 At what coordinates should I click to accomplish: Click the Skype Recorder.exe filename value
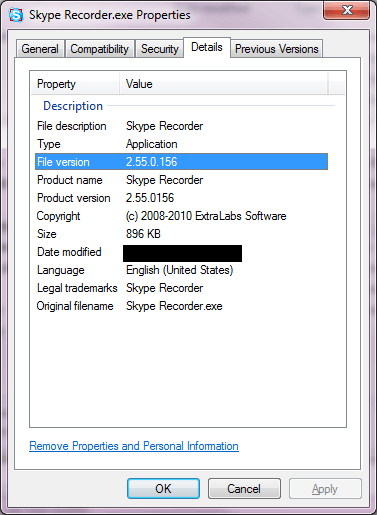174,306
